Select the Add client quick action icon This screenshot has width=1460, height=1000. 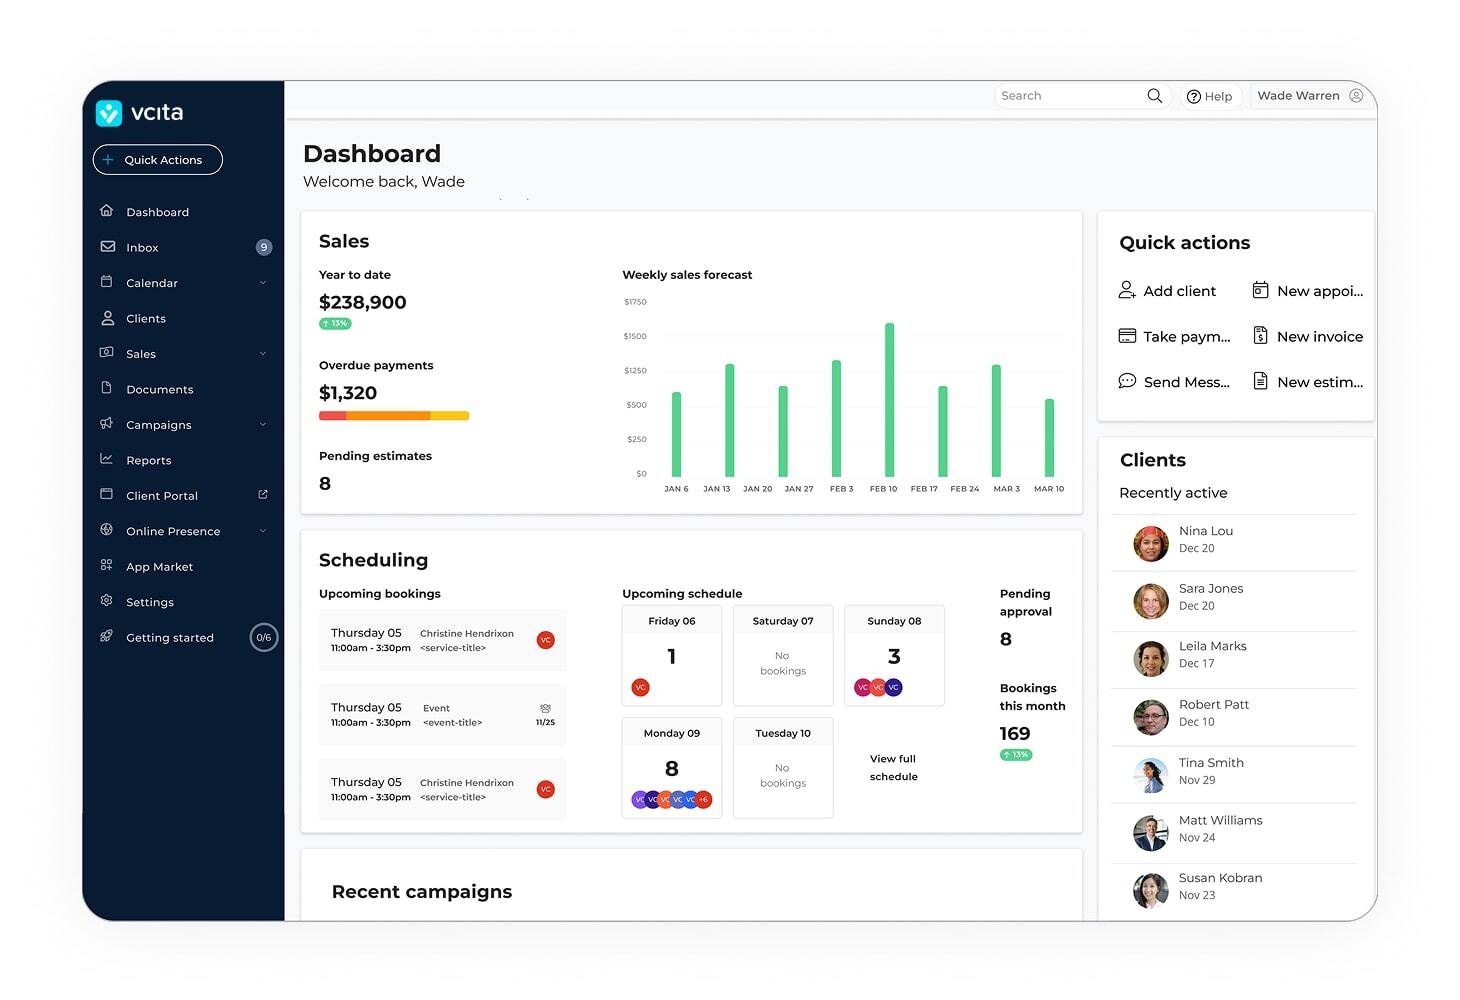click(1127, 290)
